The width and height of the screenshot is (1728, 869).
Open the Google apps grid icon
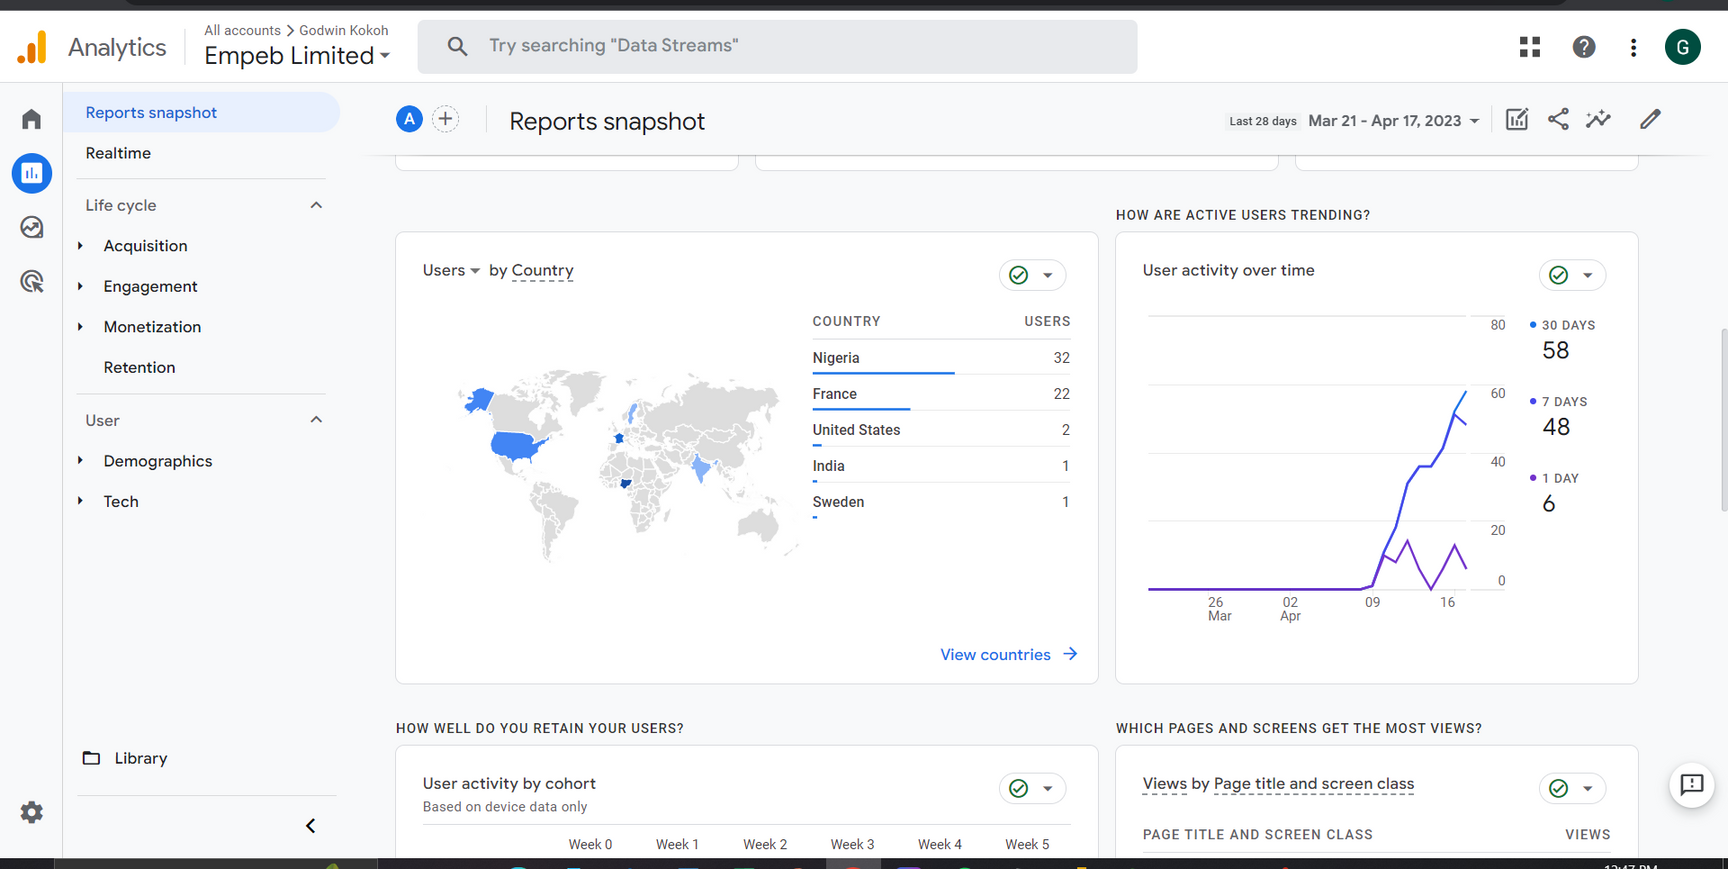[1530, 47]
